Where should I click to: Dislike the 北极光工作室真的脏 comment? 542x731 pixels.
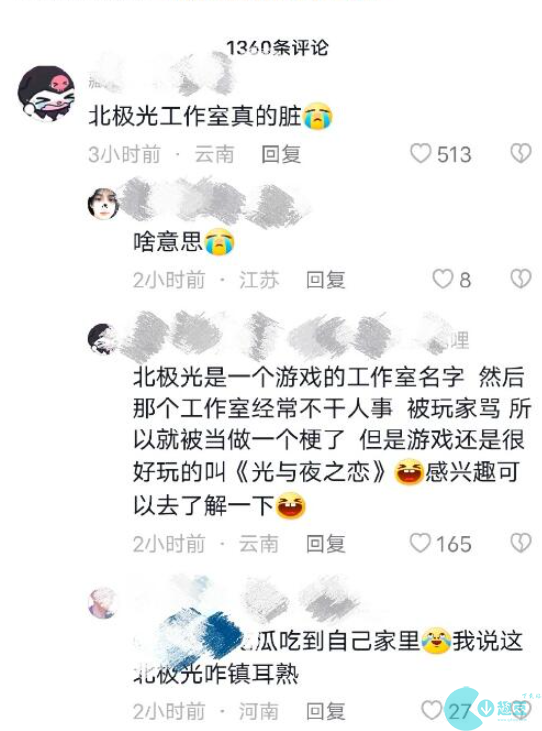point(521,153)
